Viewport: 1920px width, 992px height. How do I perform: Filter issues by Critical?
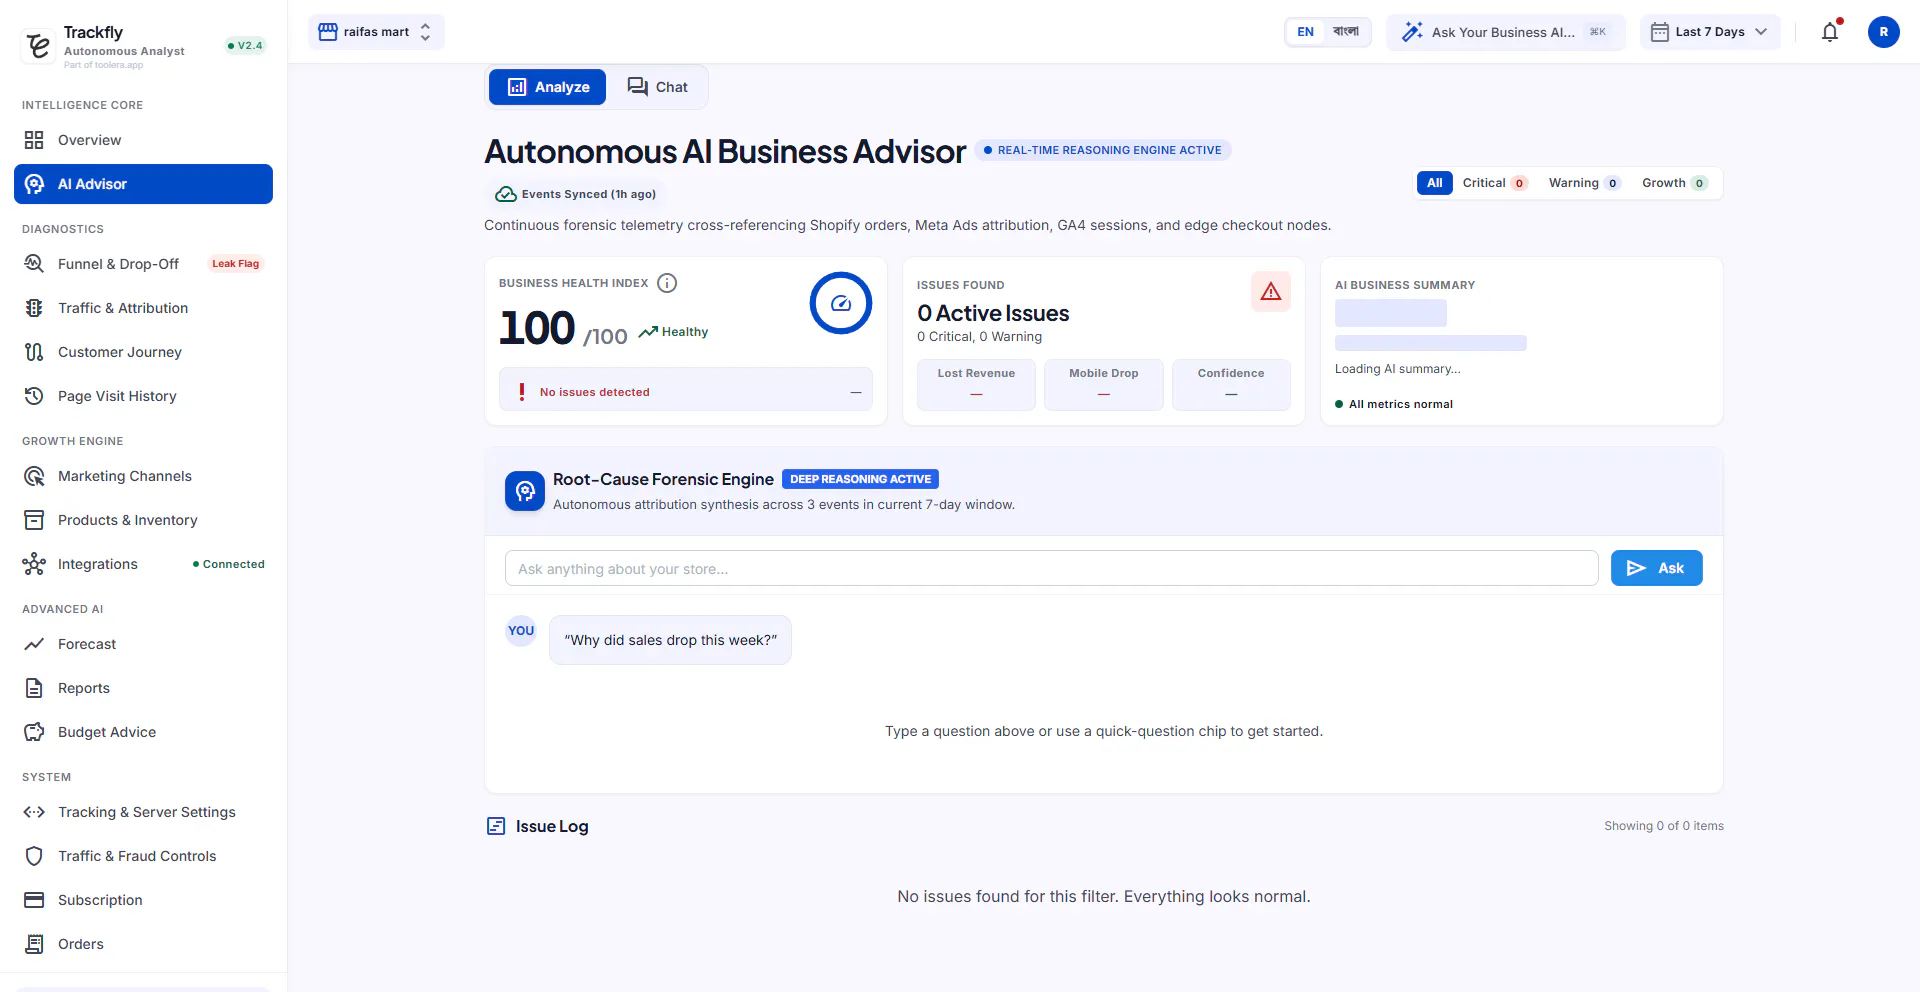(1494, 183)
